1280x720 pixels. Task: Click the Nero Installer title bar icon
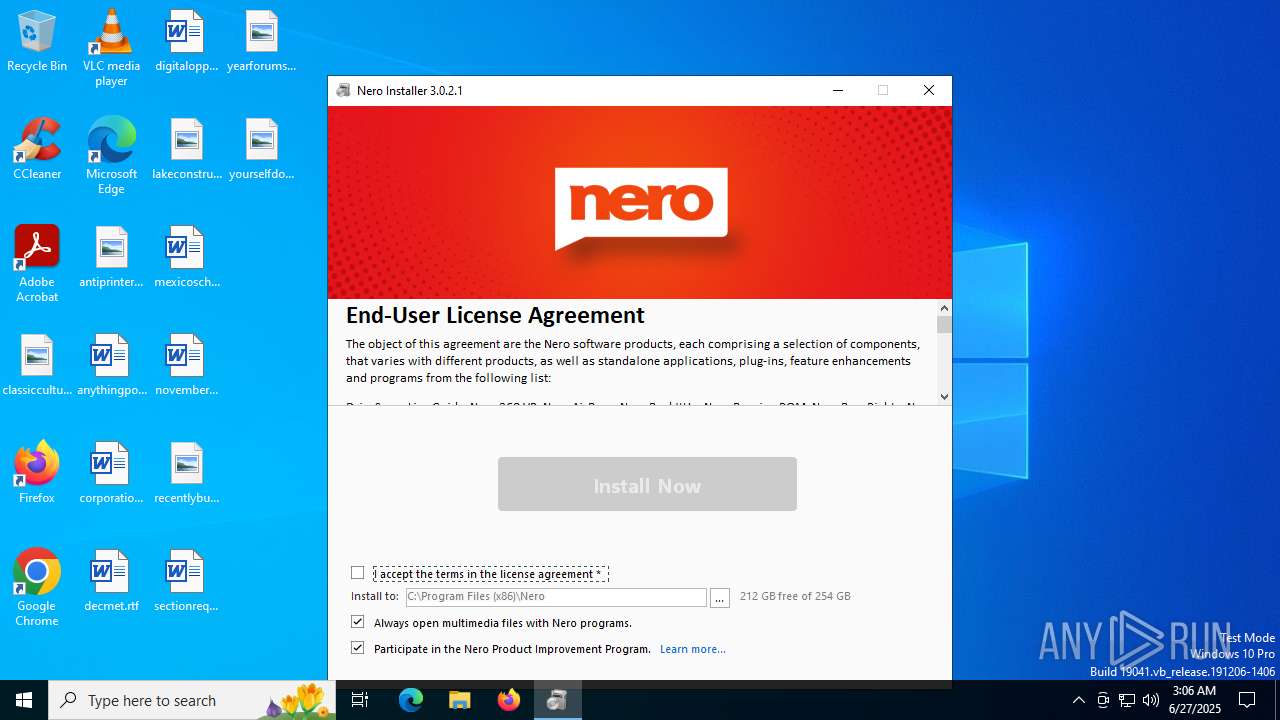point(344,90)
